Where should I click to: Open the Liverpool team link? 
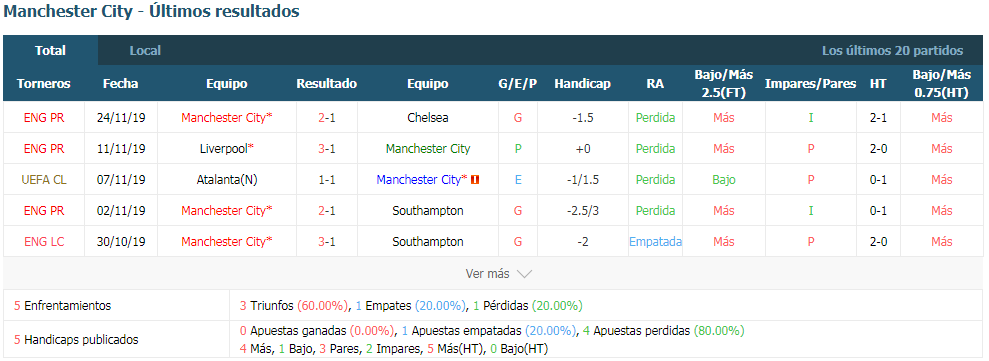coord(226,149)
